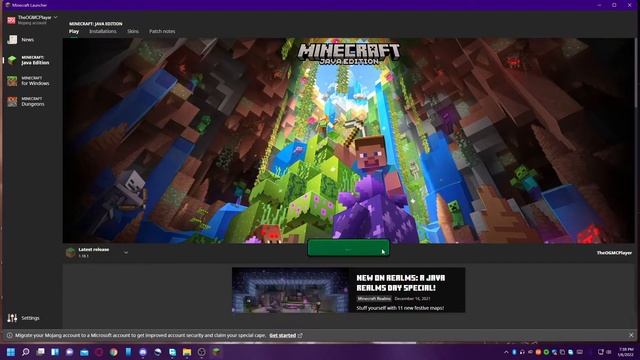Click TheOGMCPlayer account avatar
This screenshot has width=640, height=360.
coord(11,20)
